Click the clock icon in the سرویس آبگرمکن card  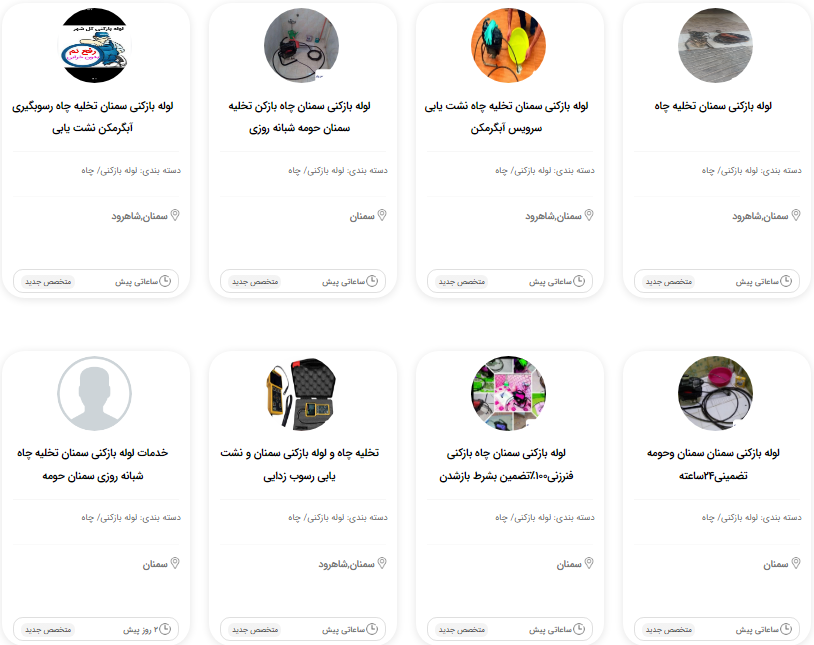pos(579,281)
